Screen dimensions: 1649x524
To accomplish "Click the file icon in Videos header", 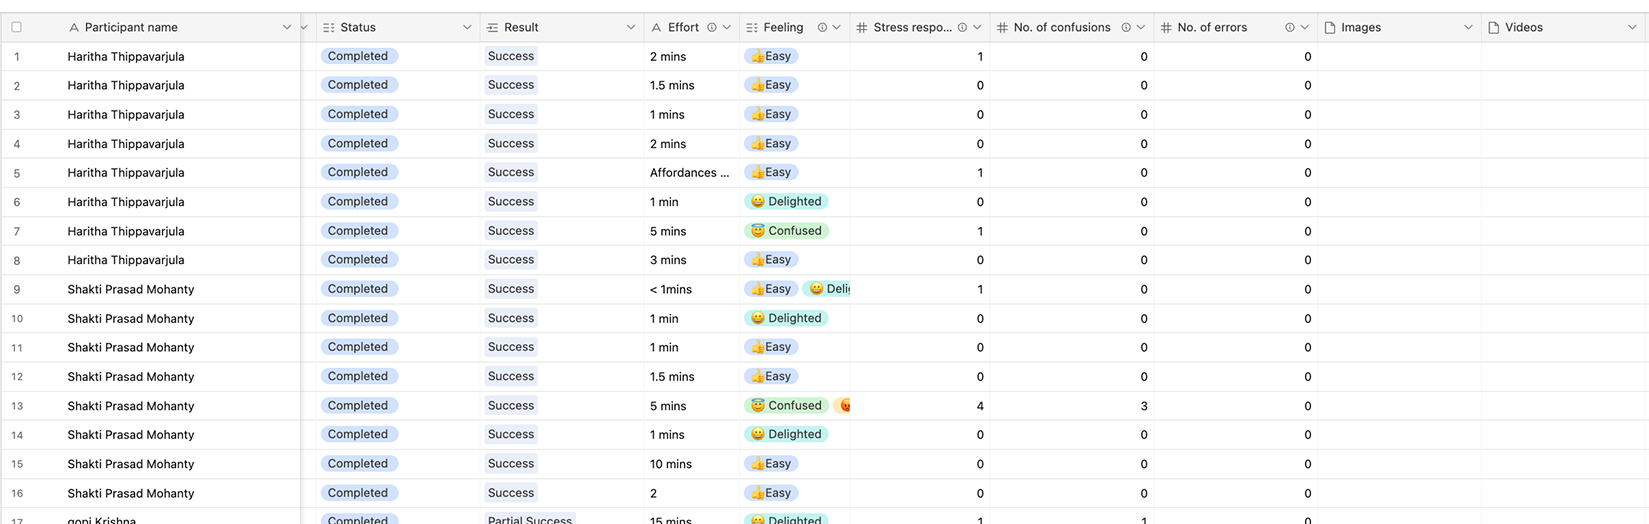I will [x=1493, y=28].
